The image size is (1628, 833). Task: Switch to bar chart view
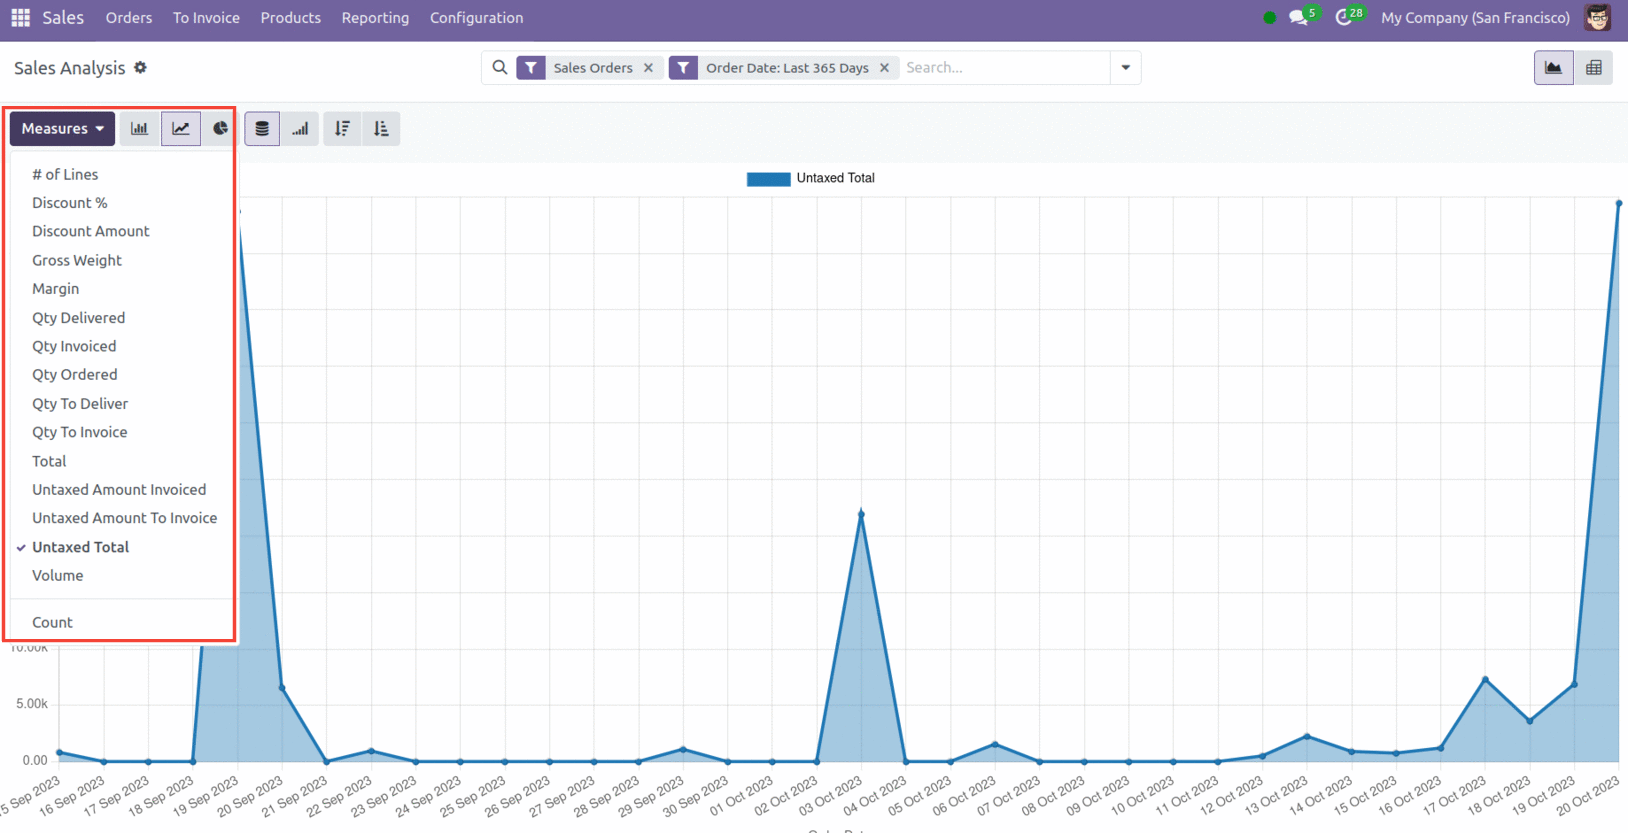click(x=140, y=129)
